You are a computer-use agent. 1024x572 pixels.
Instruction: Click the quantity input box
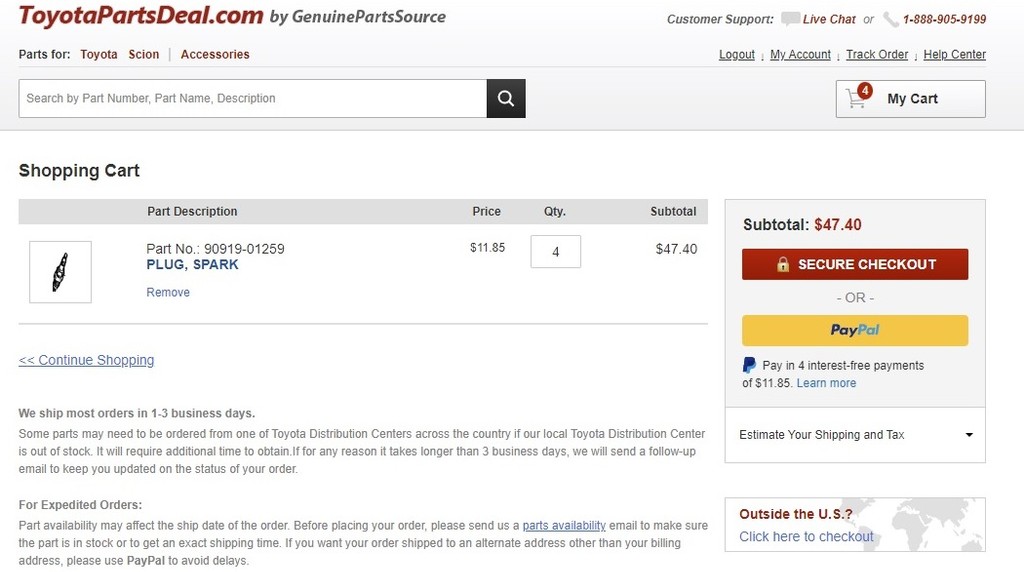coord(556,252)
